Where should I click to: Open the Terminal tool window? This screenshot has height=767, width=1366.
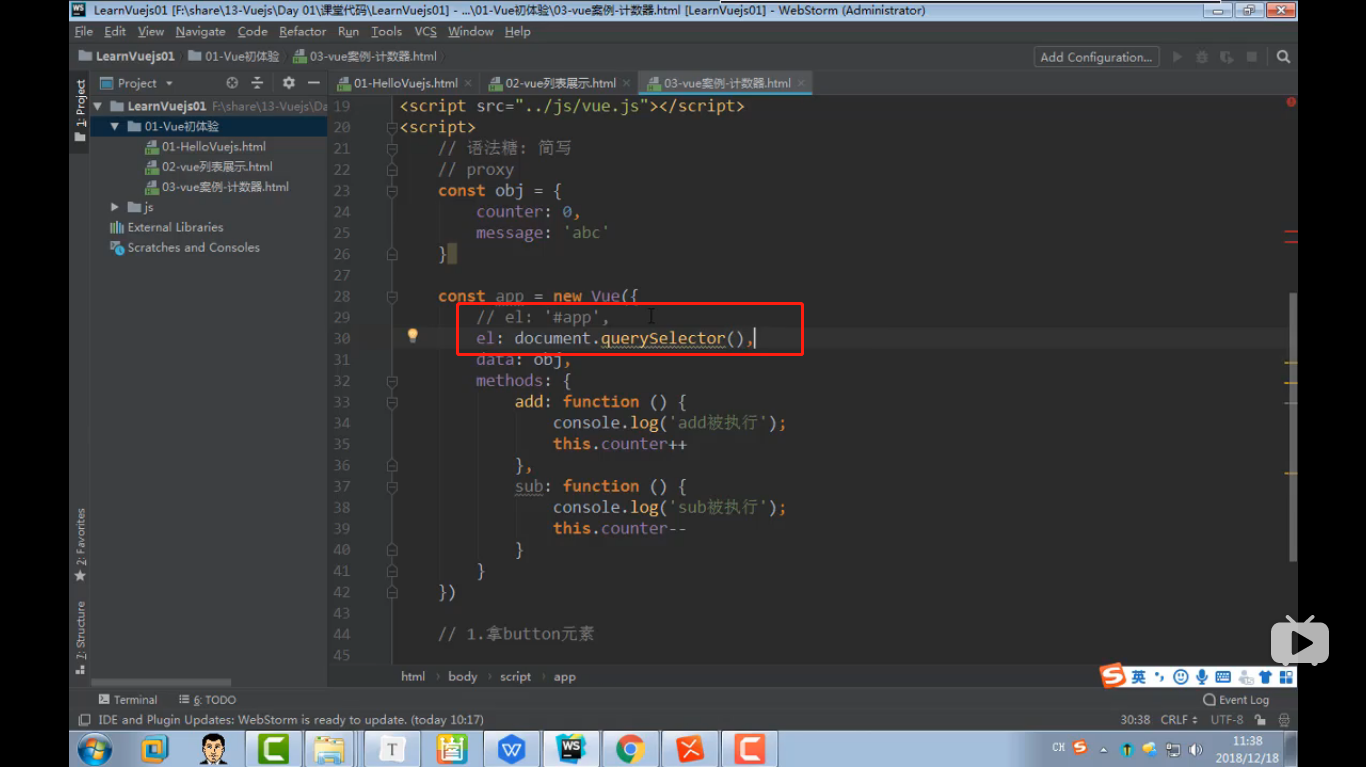[128, 700]
